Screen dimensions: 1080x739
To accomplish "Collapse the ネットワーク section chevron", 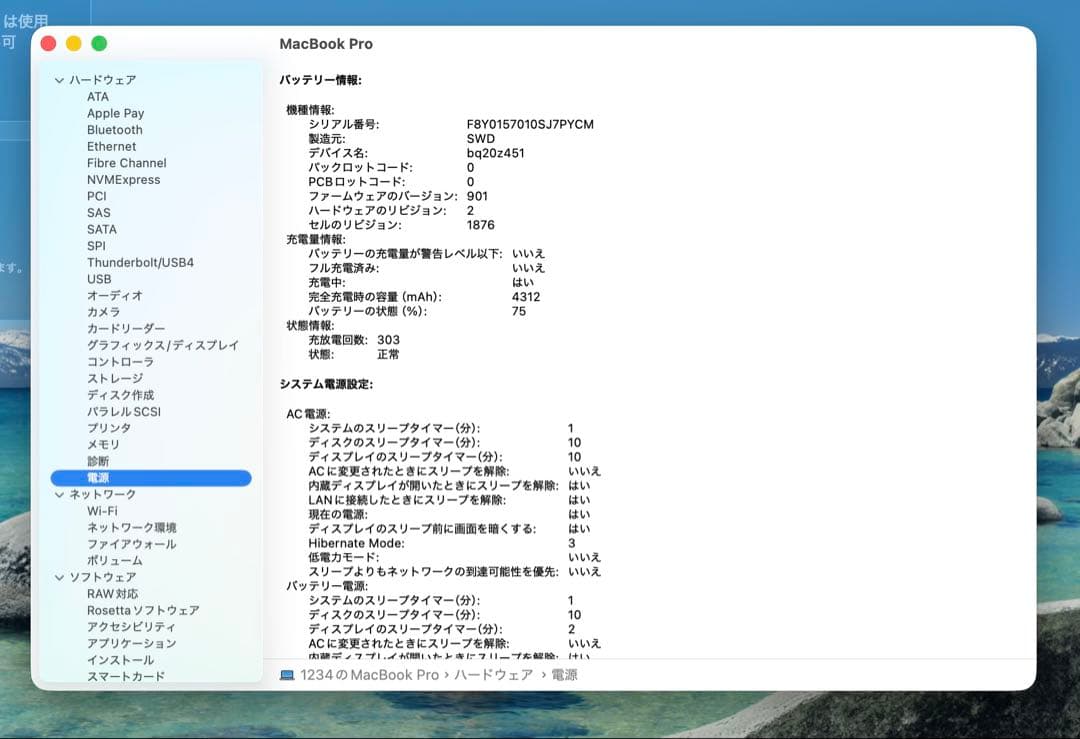I will click(59, 495).
